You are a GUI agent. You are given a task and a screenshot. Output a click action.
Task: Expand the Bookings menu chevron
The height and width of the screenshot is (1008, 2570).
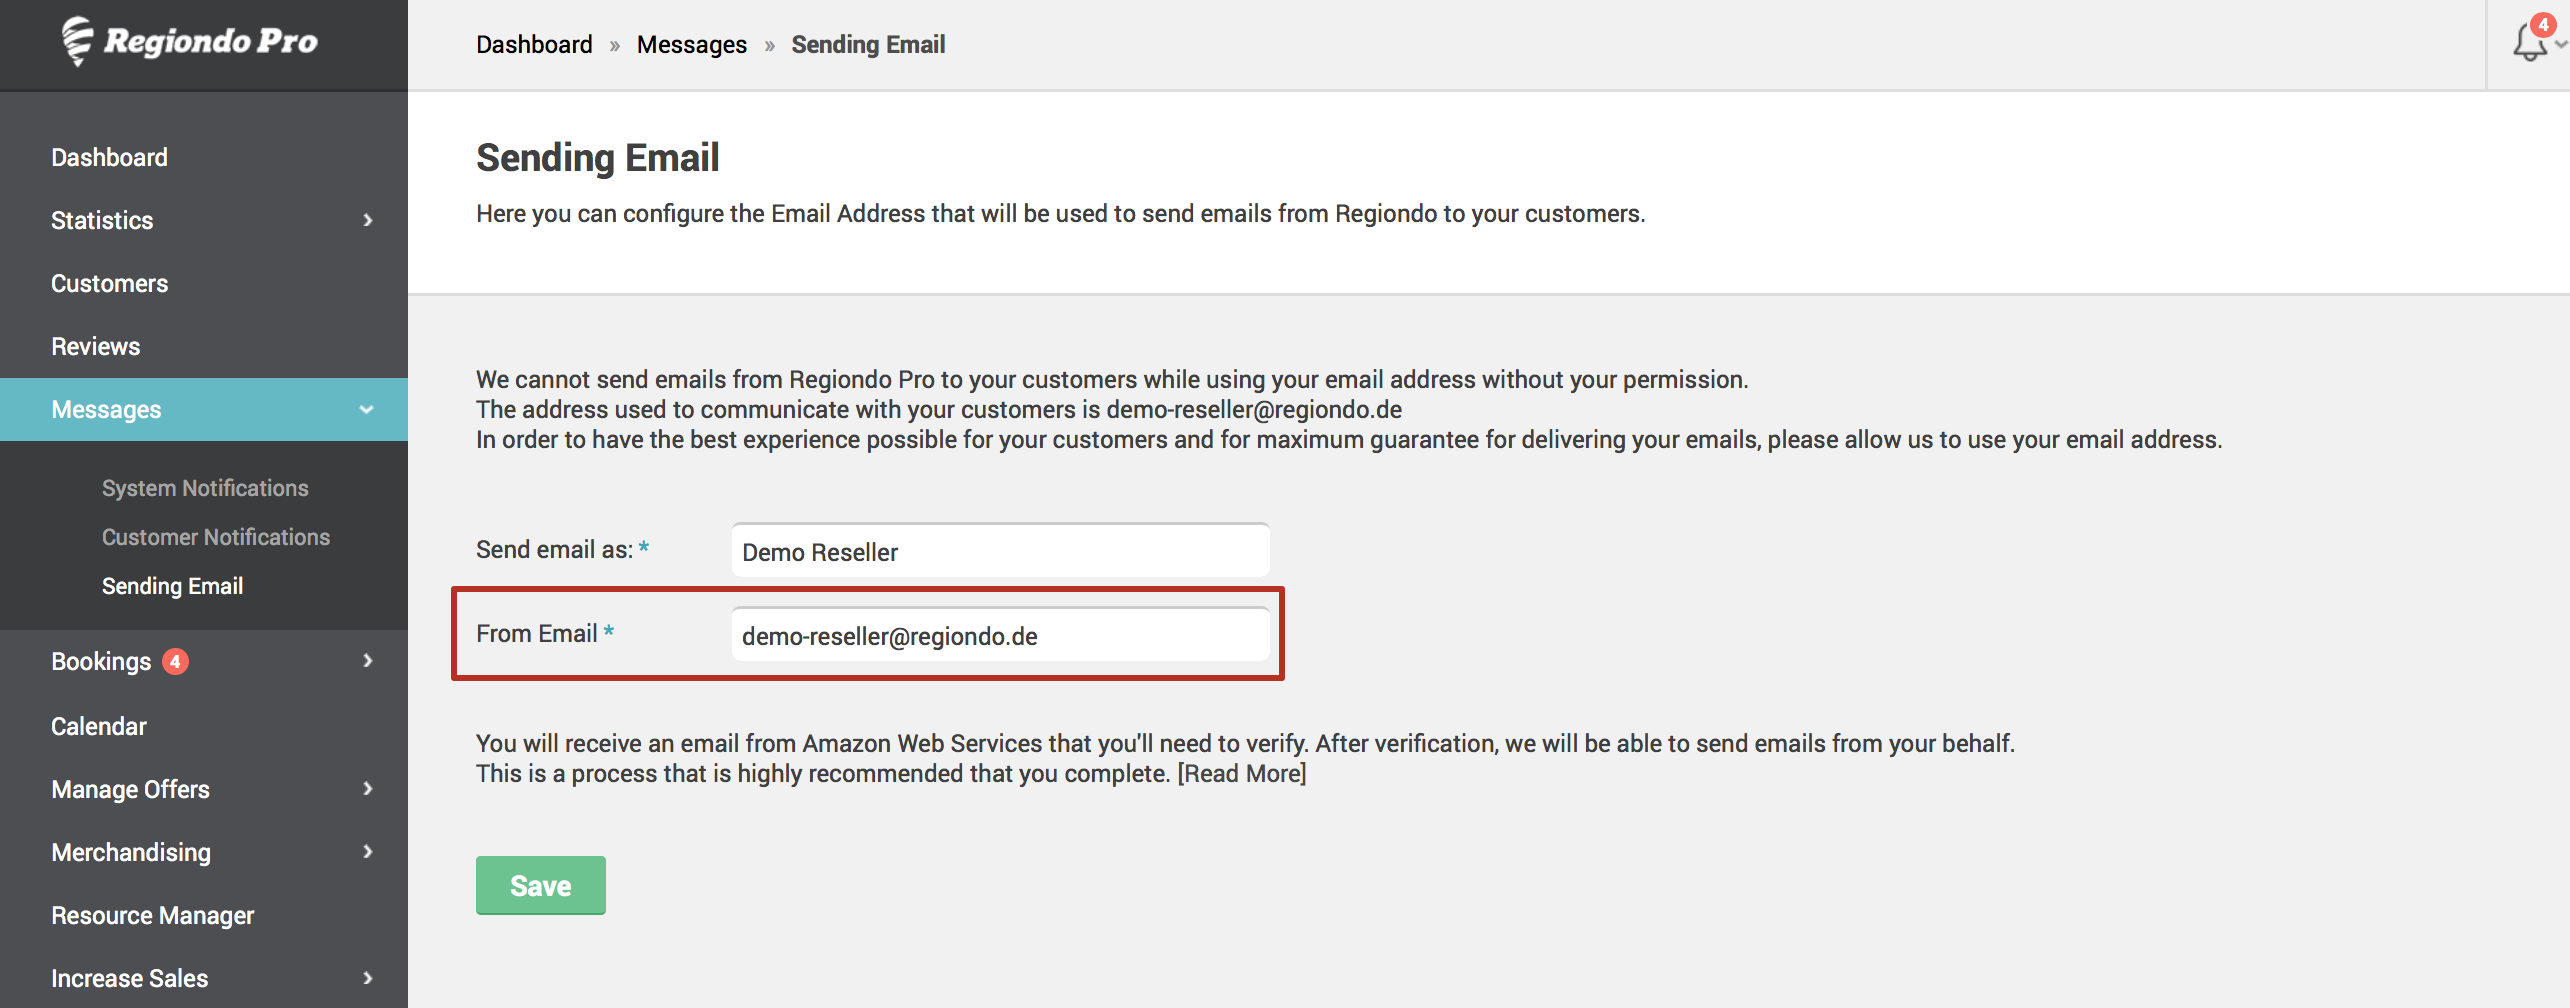(368, 661)
